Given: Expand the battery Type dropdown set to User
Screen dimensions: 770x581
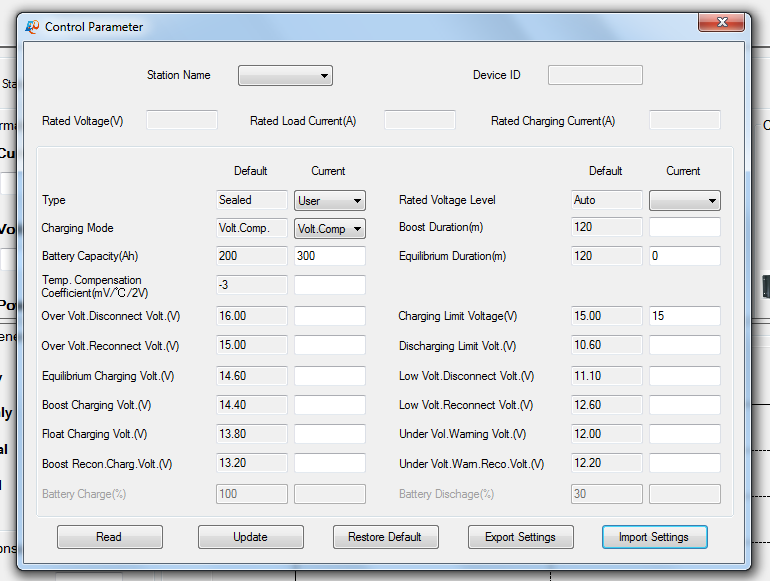Looking at the screenshot, I should tap(330, 201).
